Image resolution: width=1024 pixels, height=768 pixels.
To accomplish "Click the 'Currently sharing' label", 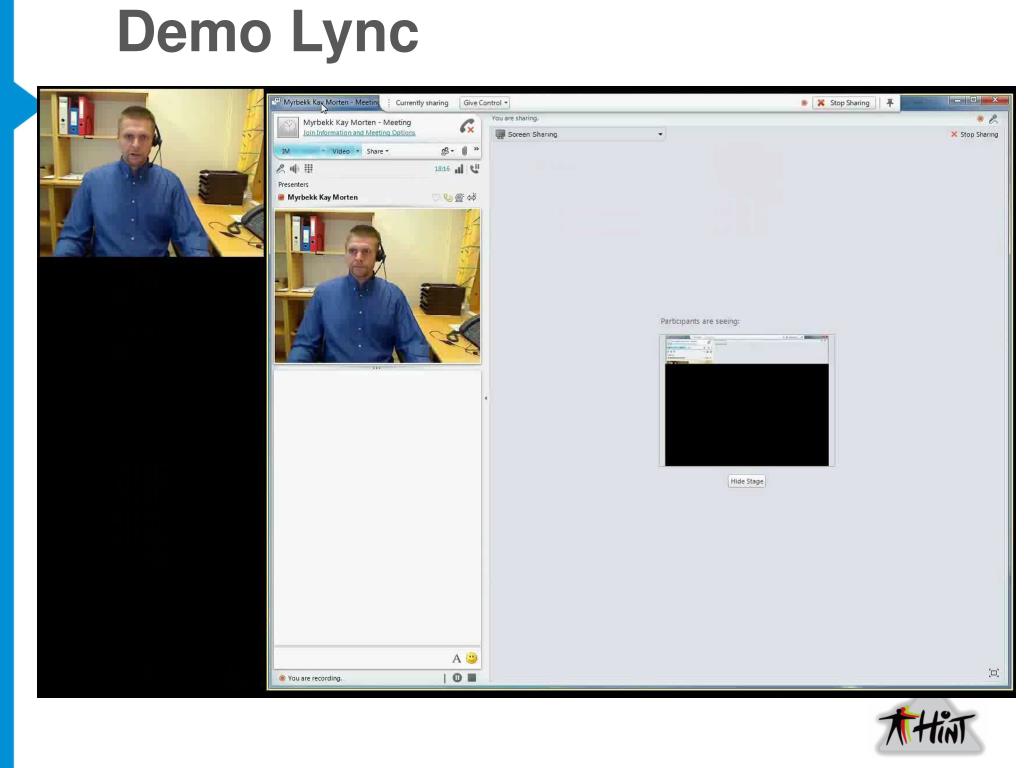I will [422, 103].
